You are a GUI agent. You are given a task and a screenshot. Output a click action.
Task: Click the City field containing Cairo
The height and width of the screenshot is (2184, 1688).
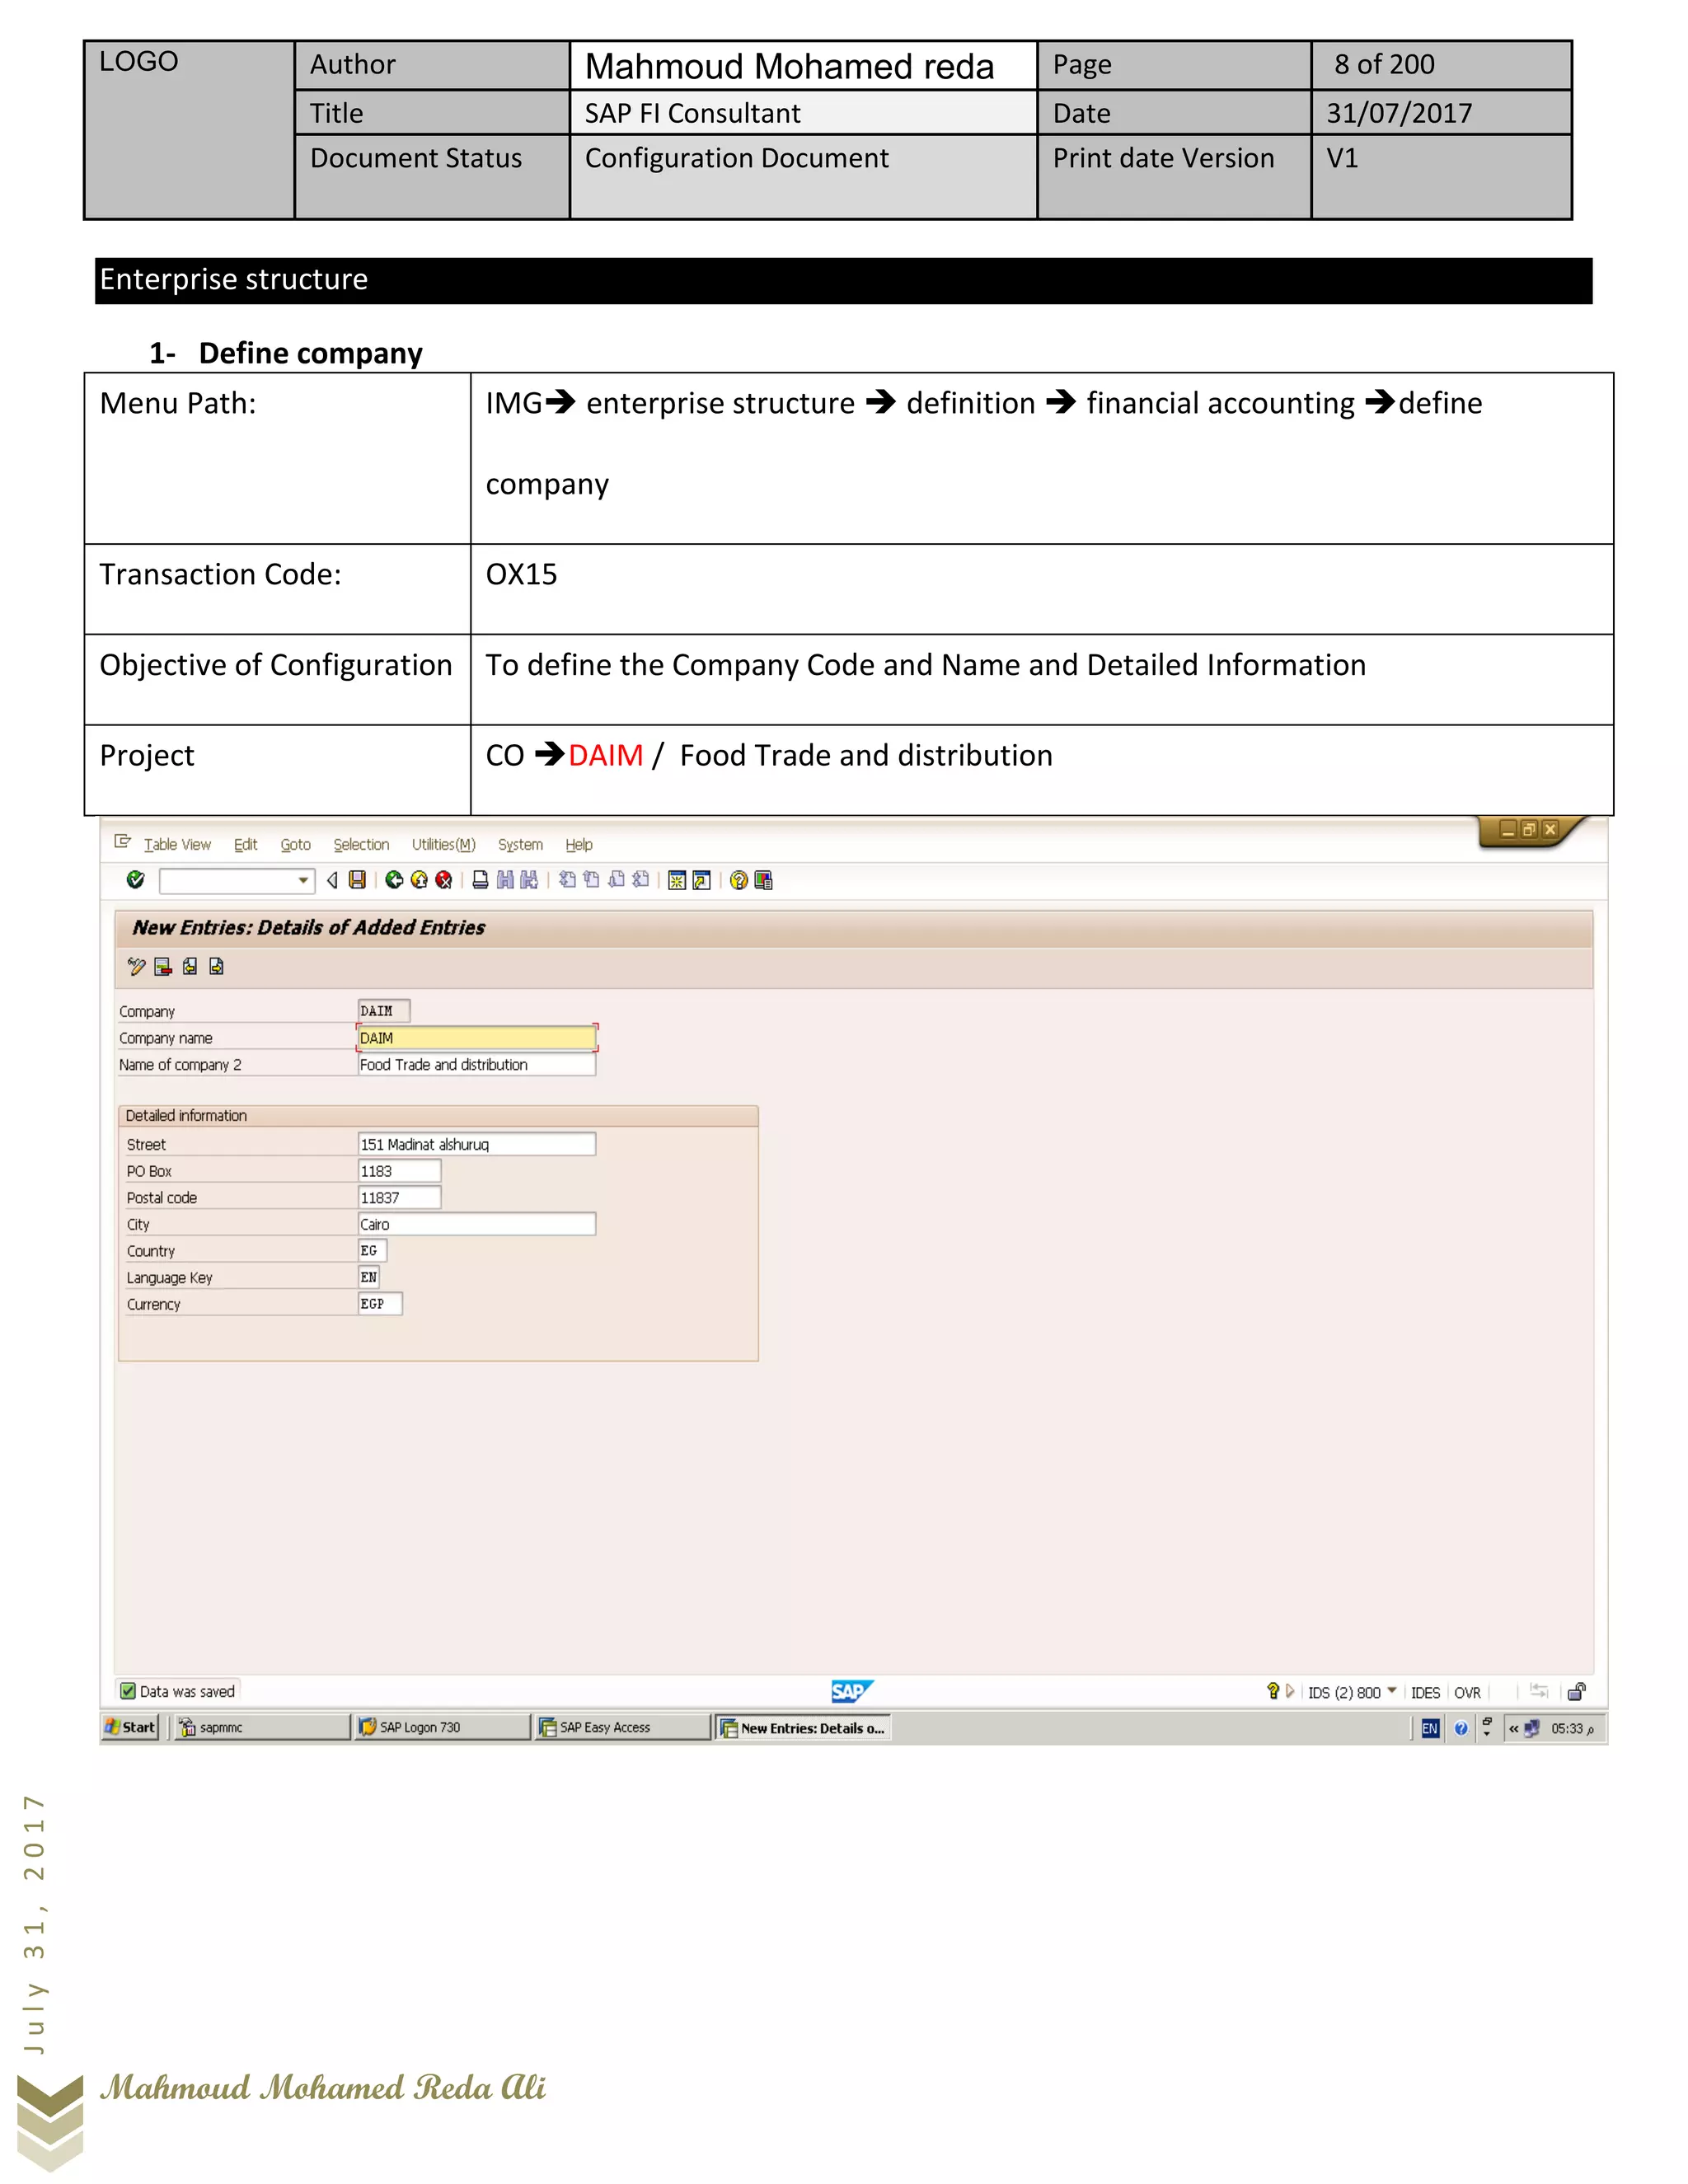[x=476, y=1224]
